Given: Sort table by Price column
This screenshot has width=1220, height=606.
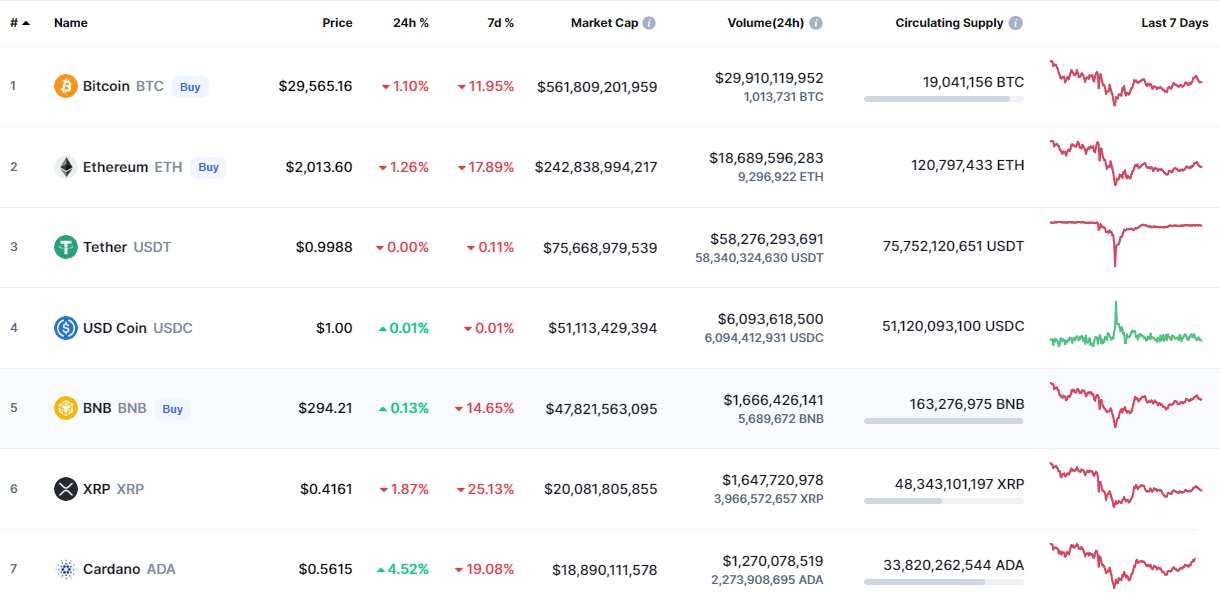Looking at the screenshot, I should point(337,23).
